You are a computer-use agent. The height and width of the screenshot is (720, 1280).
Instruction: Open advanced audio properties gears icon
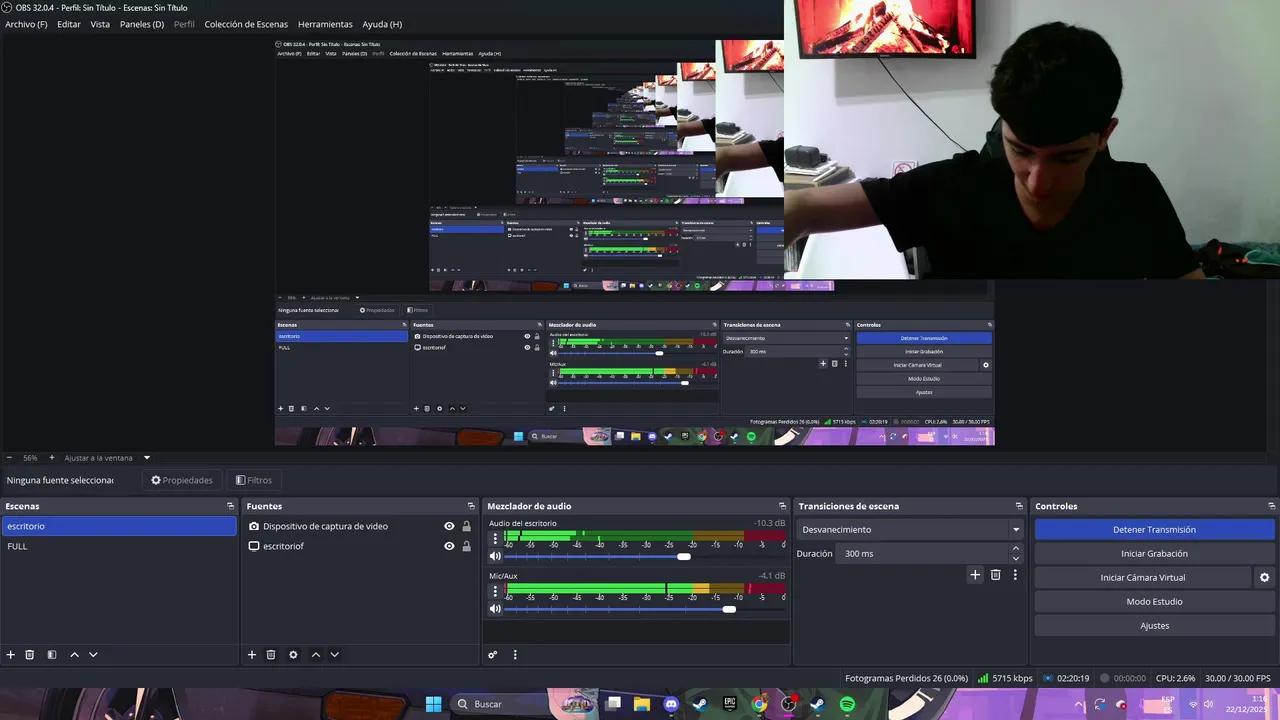tap(493, 655)
